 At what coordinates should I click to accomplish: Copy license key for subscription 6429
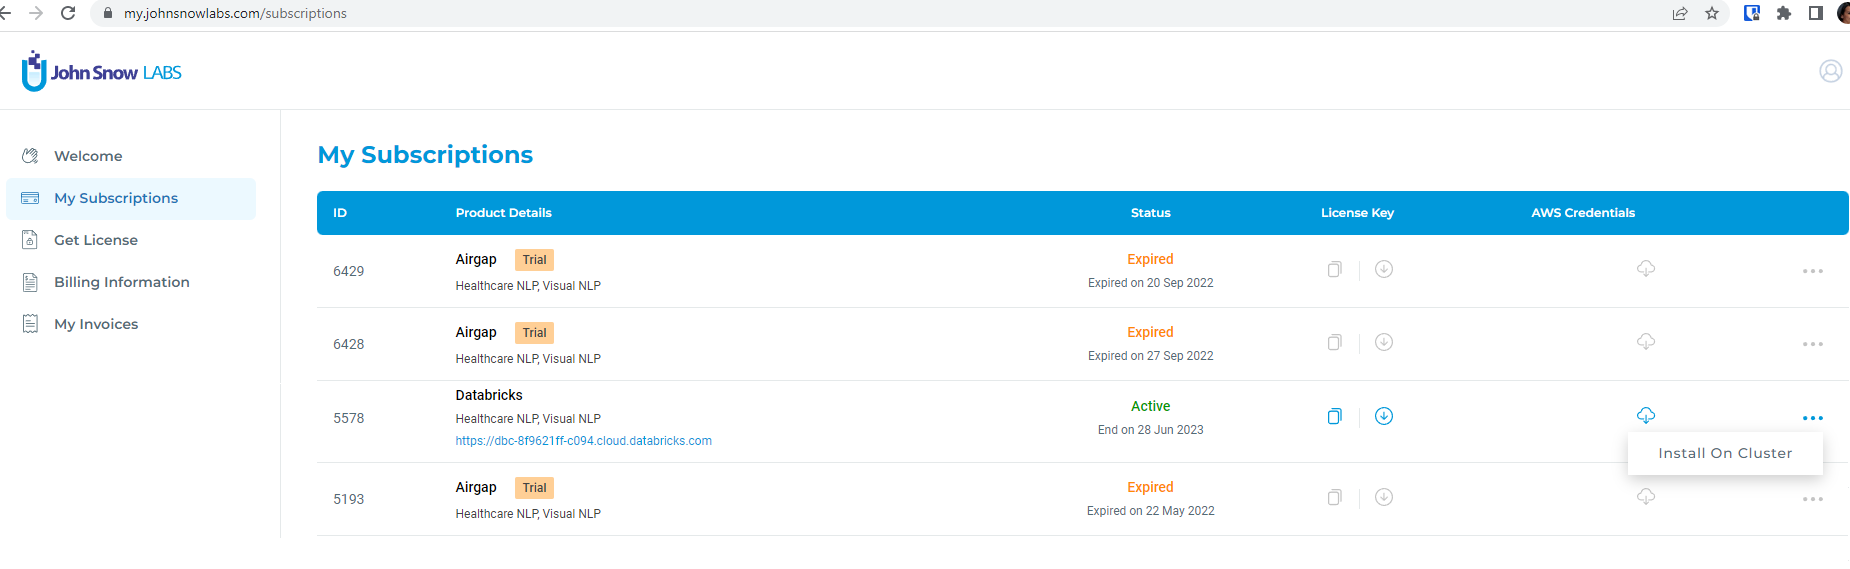1334,270
